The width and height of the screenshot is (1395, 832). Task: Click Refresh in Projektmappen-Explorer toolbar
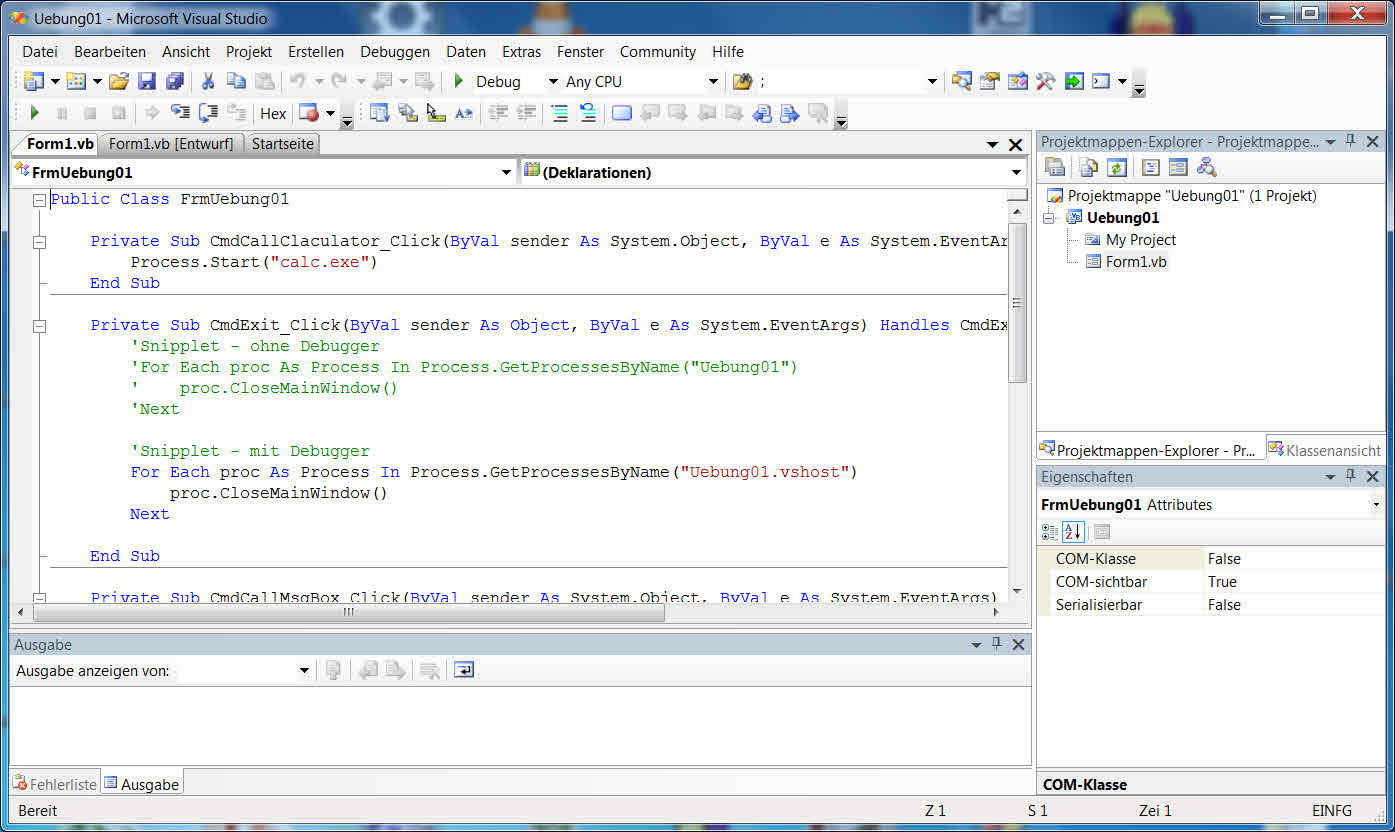point(1116,167)
